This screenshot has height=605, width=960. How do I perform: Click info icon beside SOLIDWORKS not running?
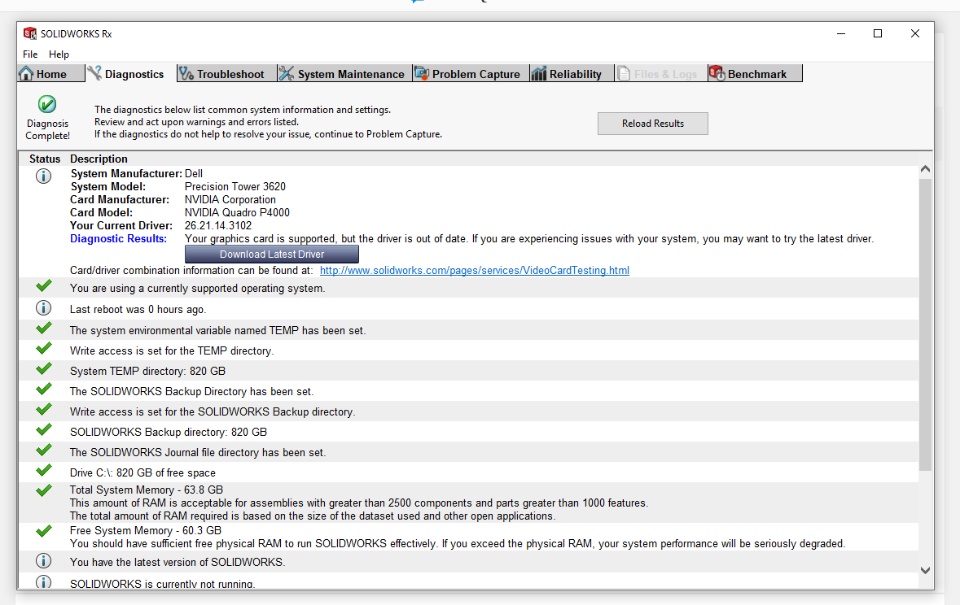coord(43,582)
